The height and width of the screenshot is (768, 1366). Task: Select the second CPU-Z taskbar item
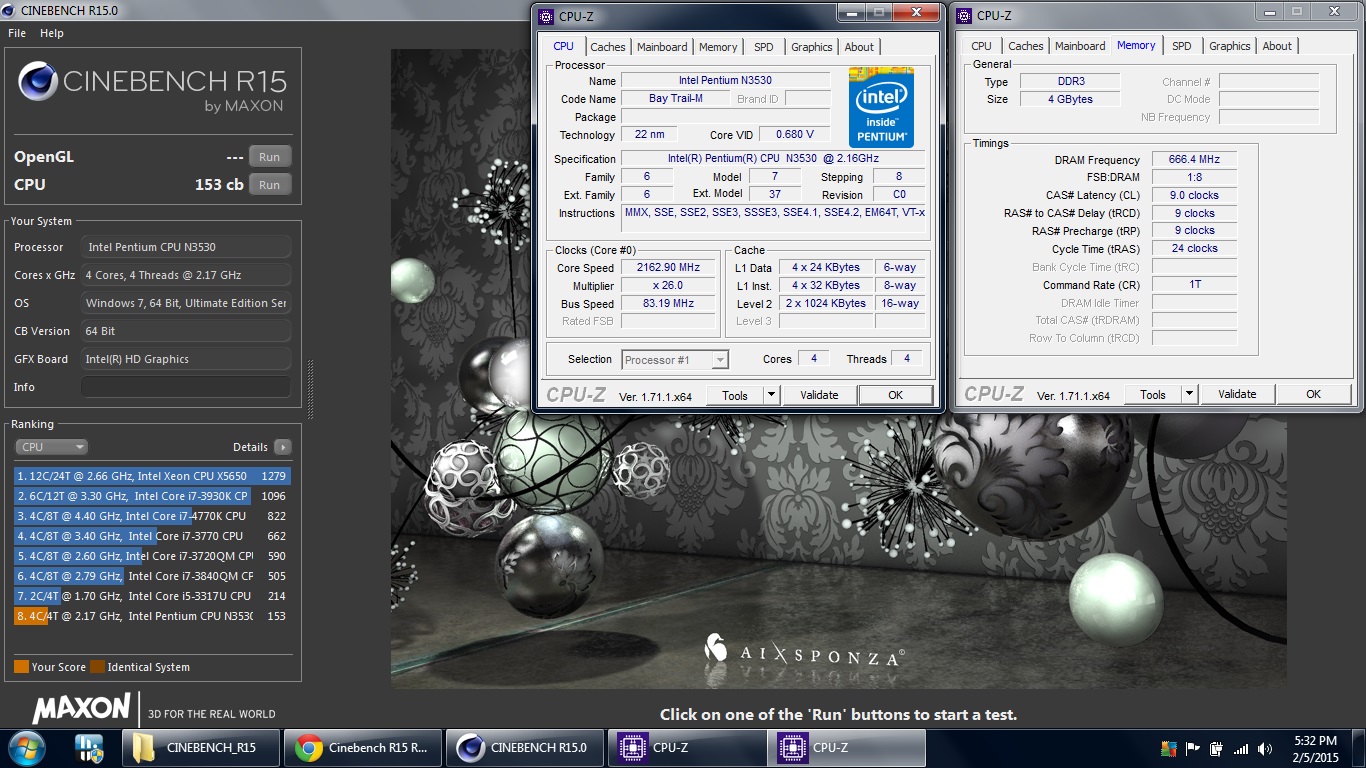pyautogui.click(x=847, y=747)
